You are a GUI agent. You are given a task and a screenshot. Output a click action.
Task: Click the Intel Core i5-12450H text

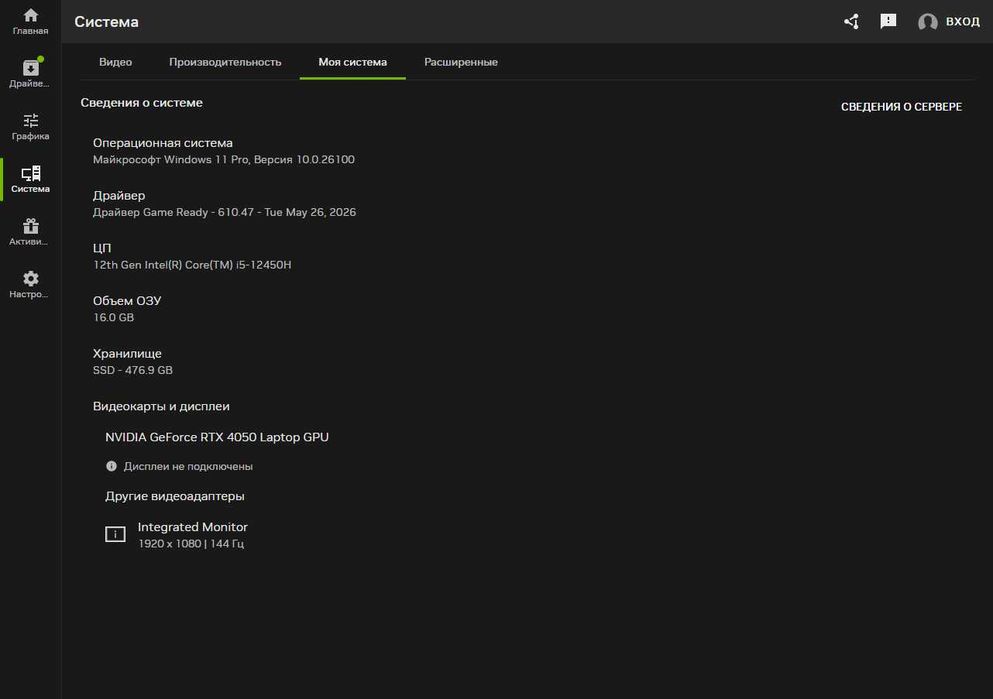pyautogui.click(x=192, y=265)
